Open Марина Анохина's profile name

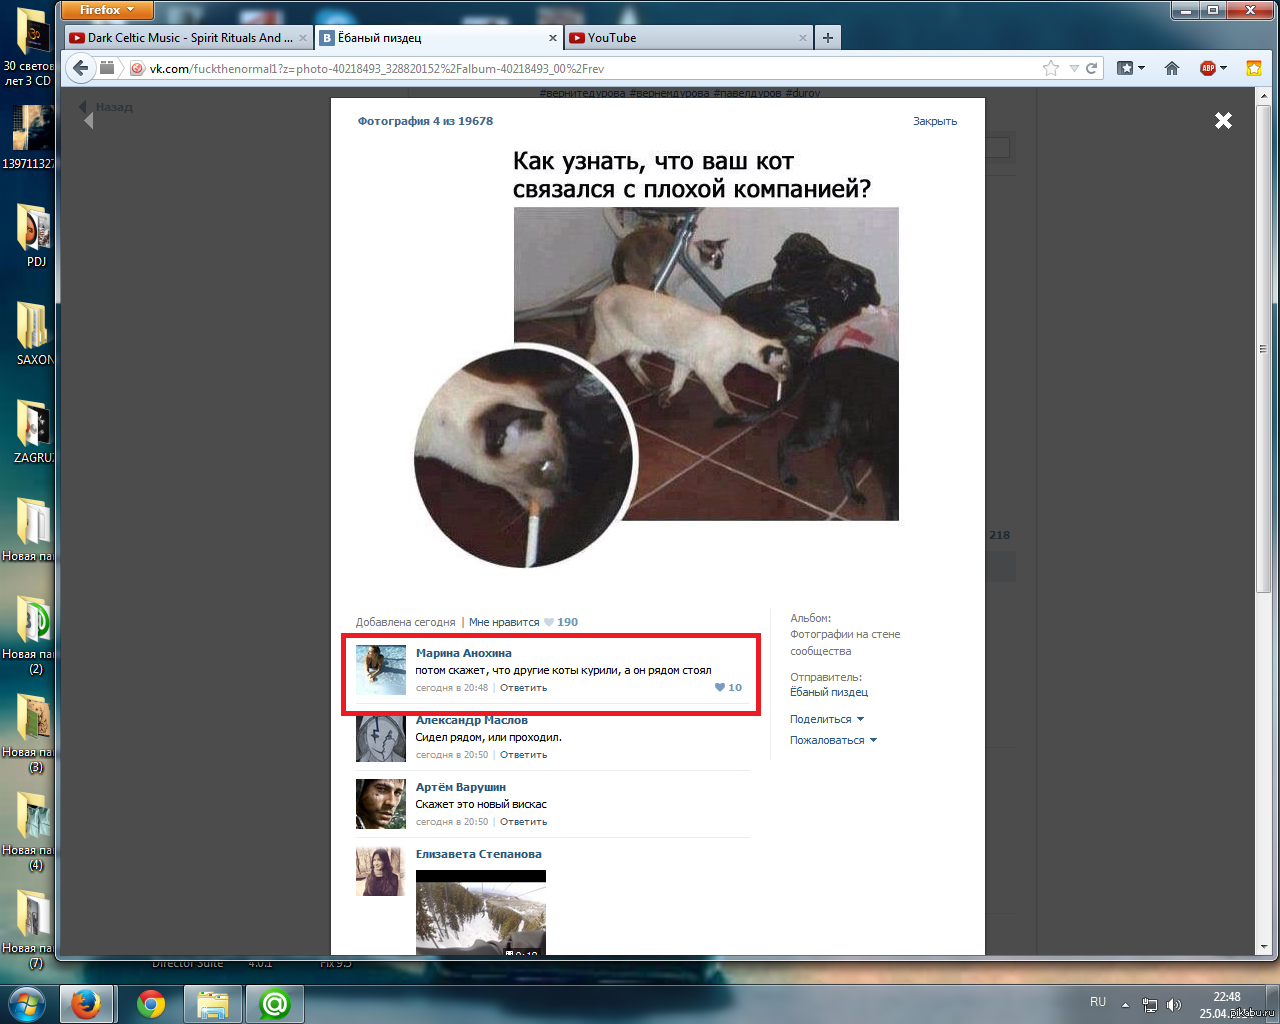[463, 653]
